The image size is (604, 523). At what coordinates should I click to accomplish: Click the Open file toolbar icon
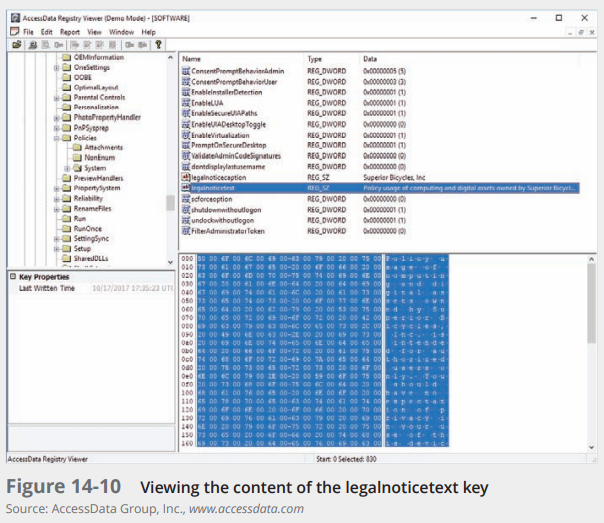15,45
